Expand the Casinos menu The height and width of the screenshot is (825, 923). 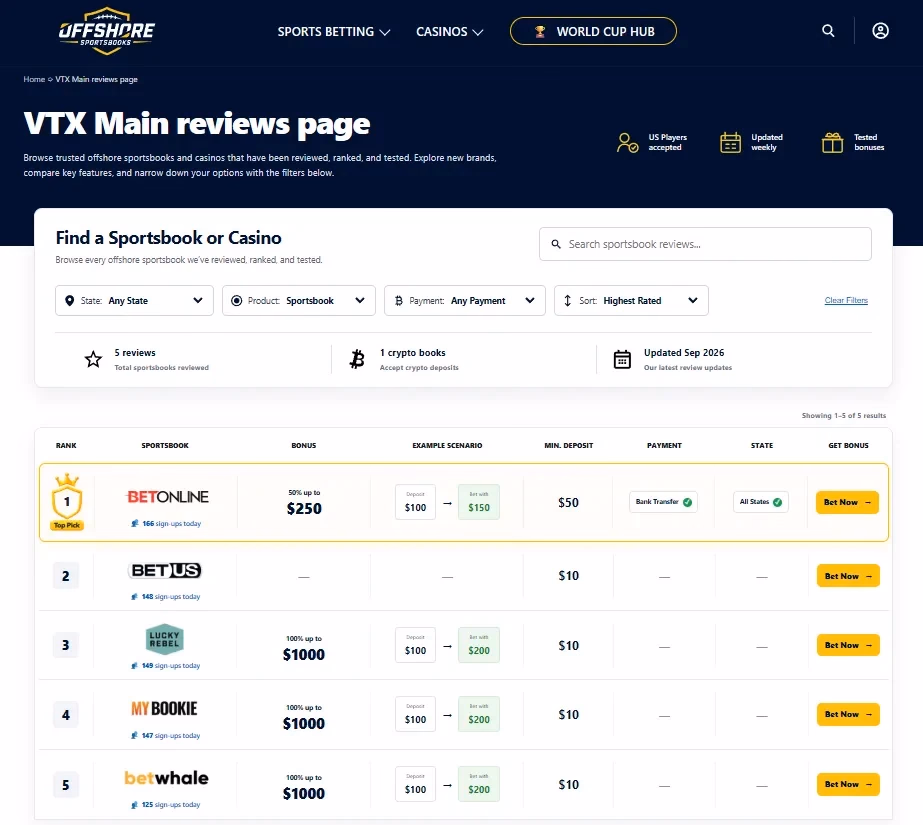(450, 32)
